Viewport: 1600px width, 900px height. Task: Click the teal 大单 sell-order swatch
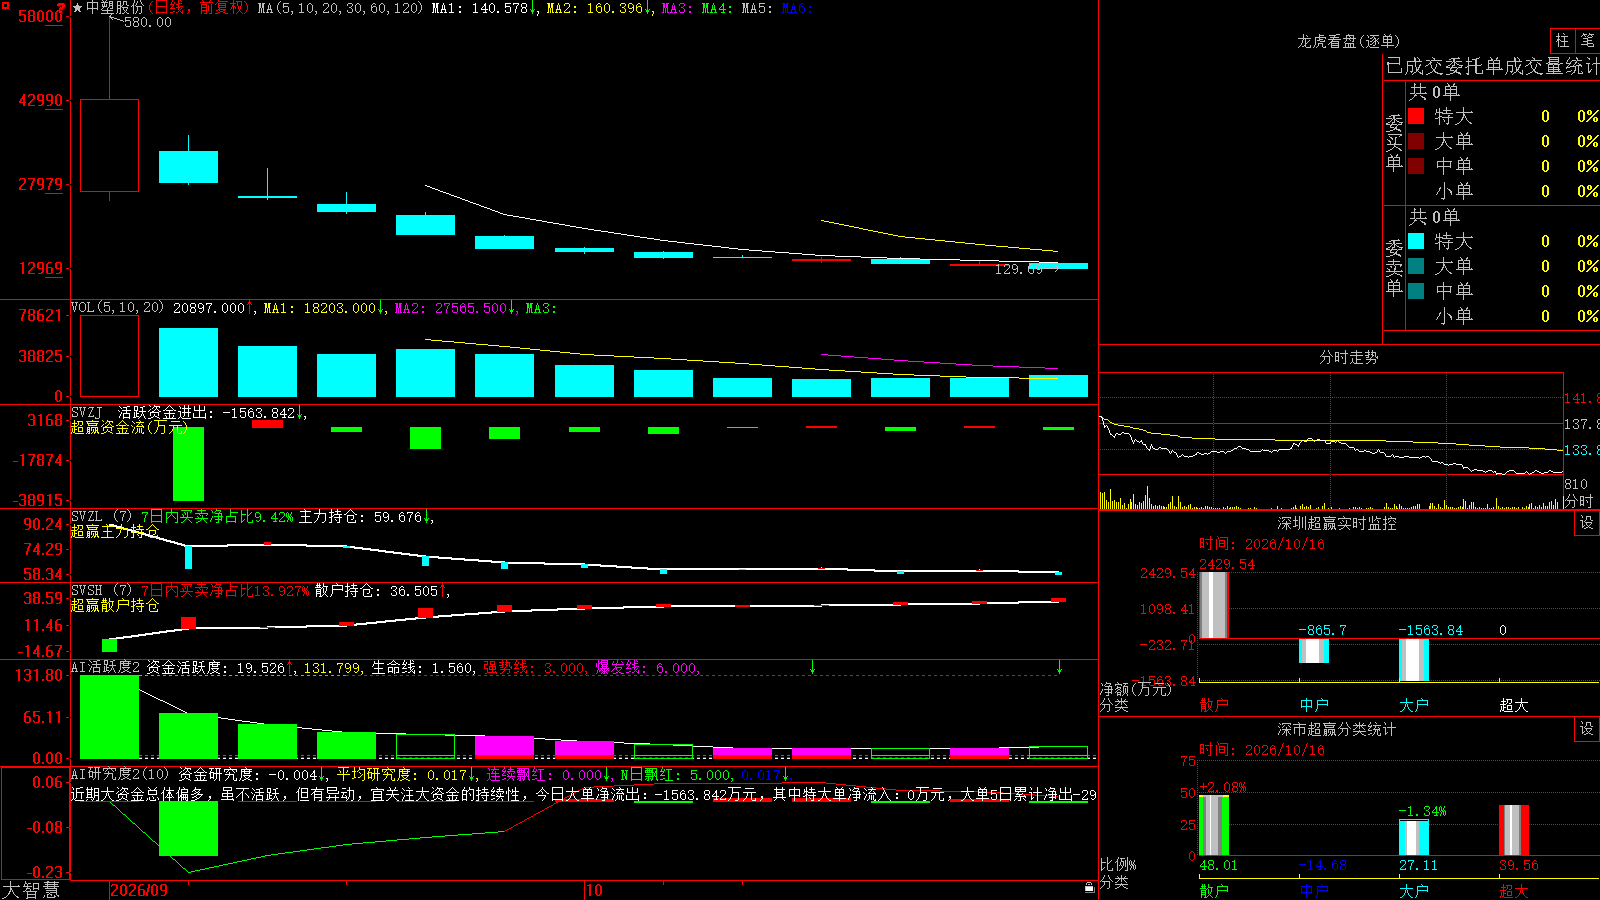(1416, 266)
